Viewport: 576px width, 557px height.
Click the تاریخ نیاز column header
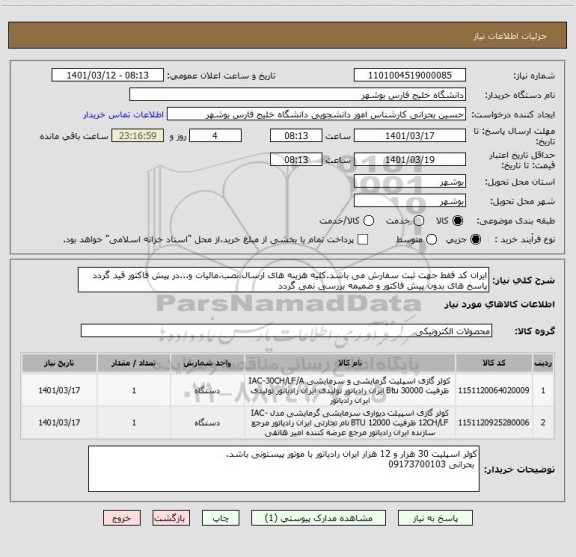[x=59, y=363]
